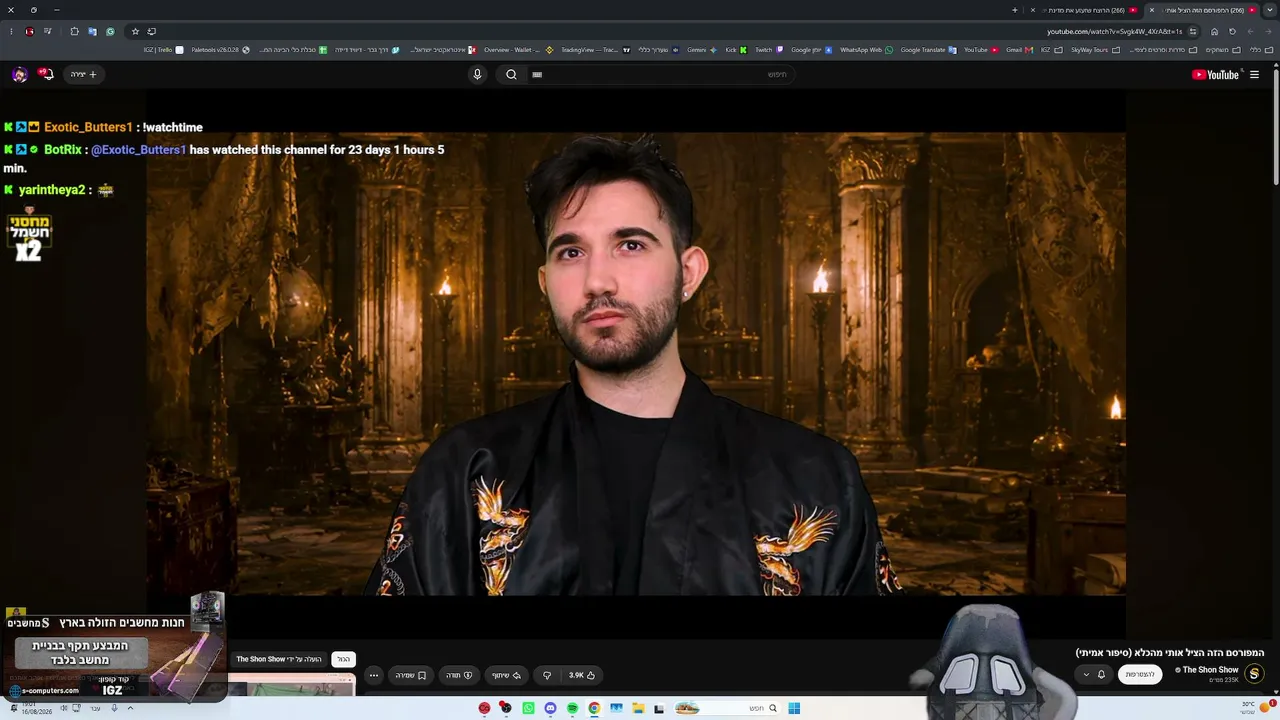The image size is (1280, 720).
Task: Open the YouTube guide hamburger menu
Action: (1254, 75)
